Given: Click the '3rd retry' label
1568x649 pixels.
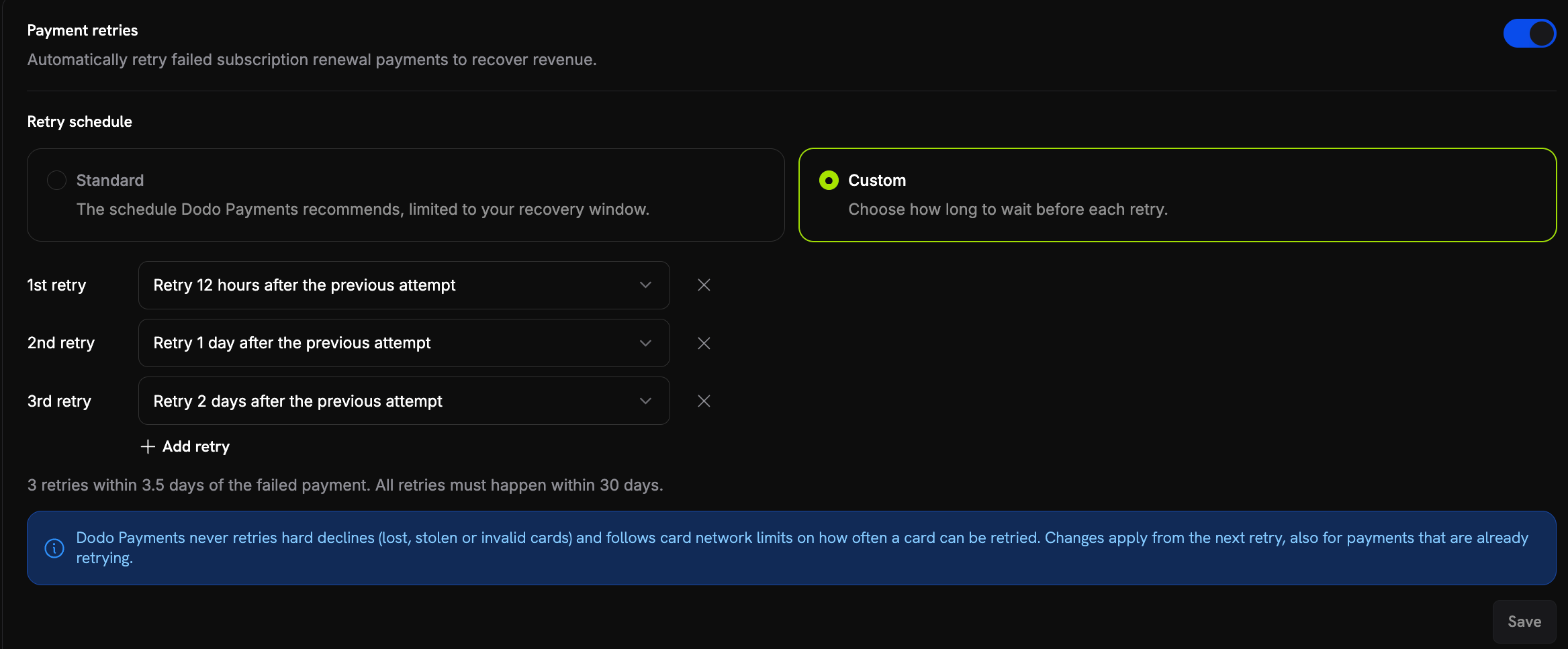Looking at the screenshot, I should point(59,401).
